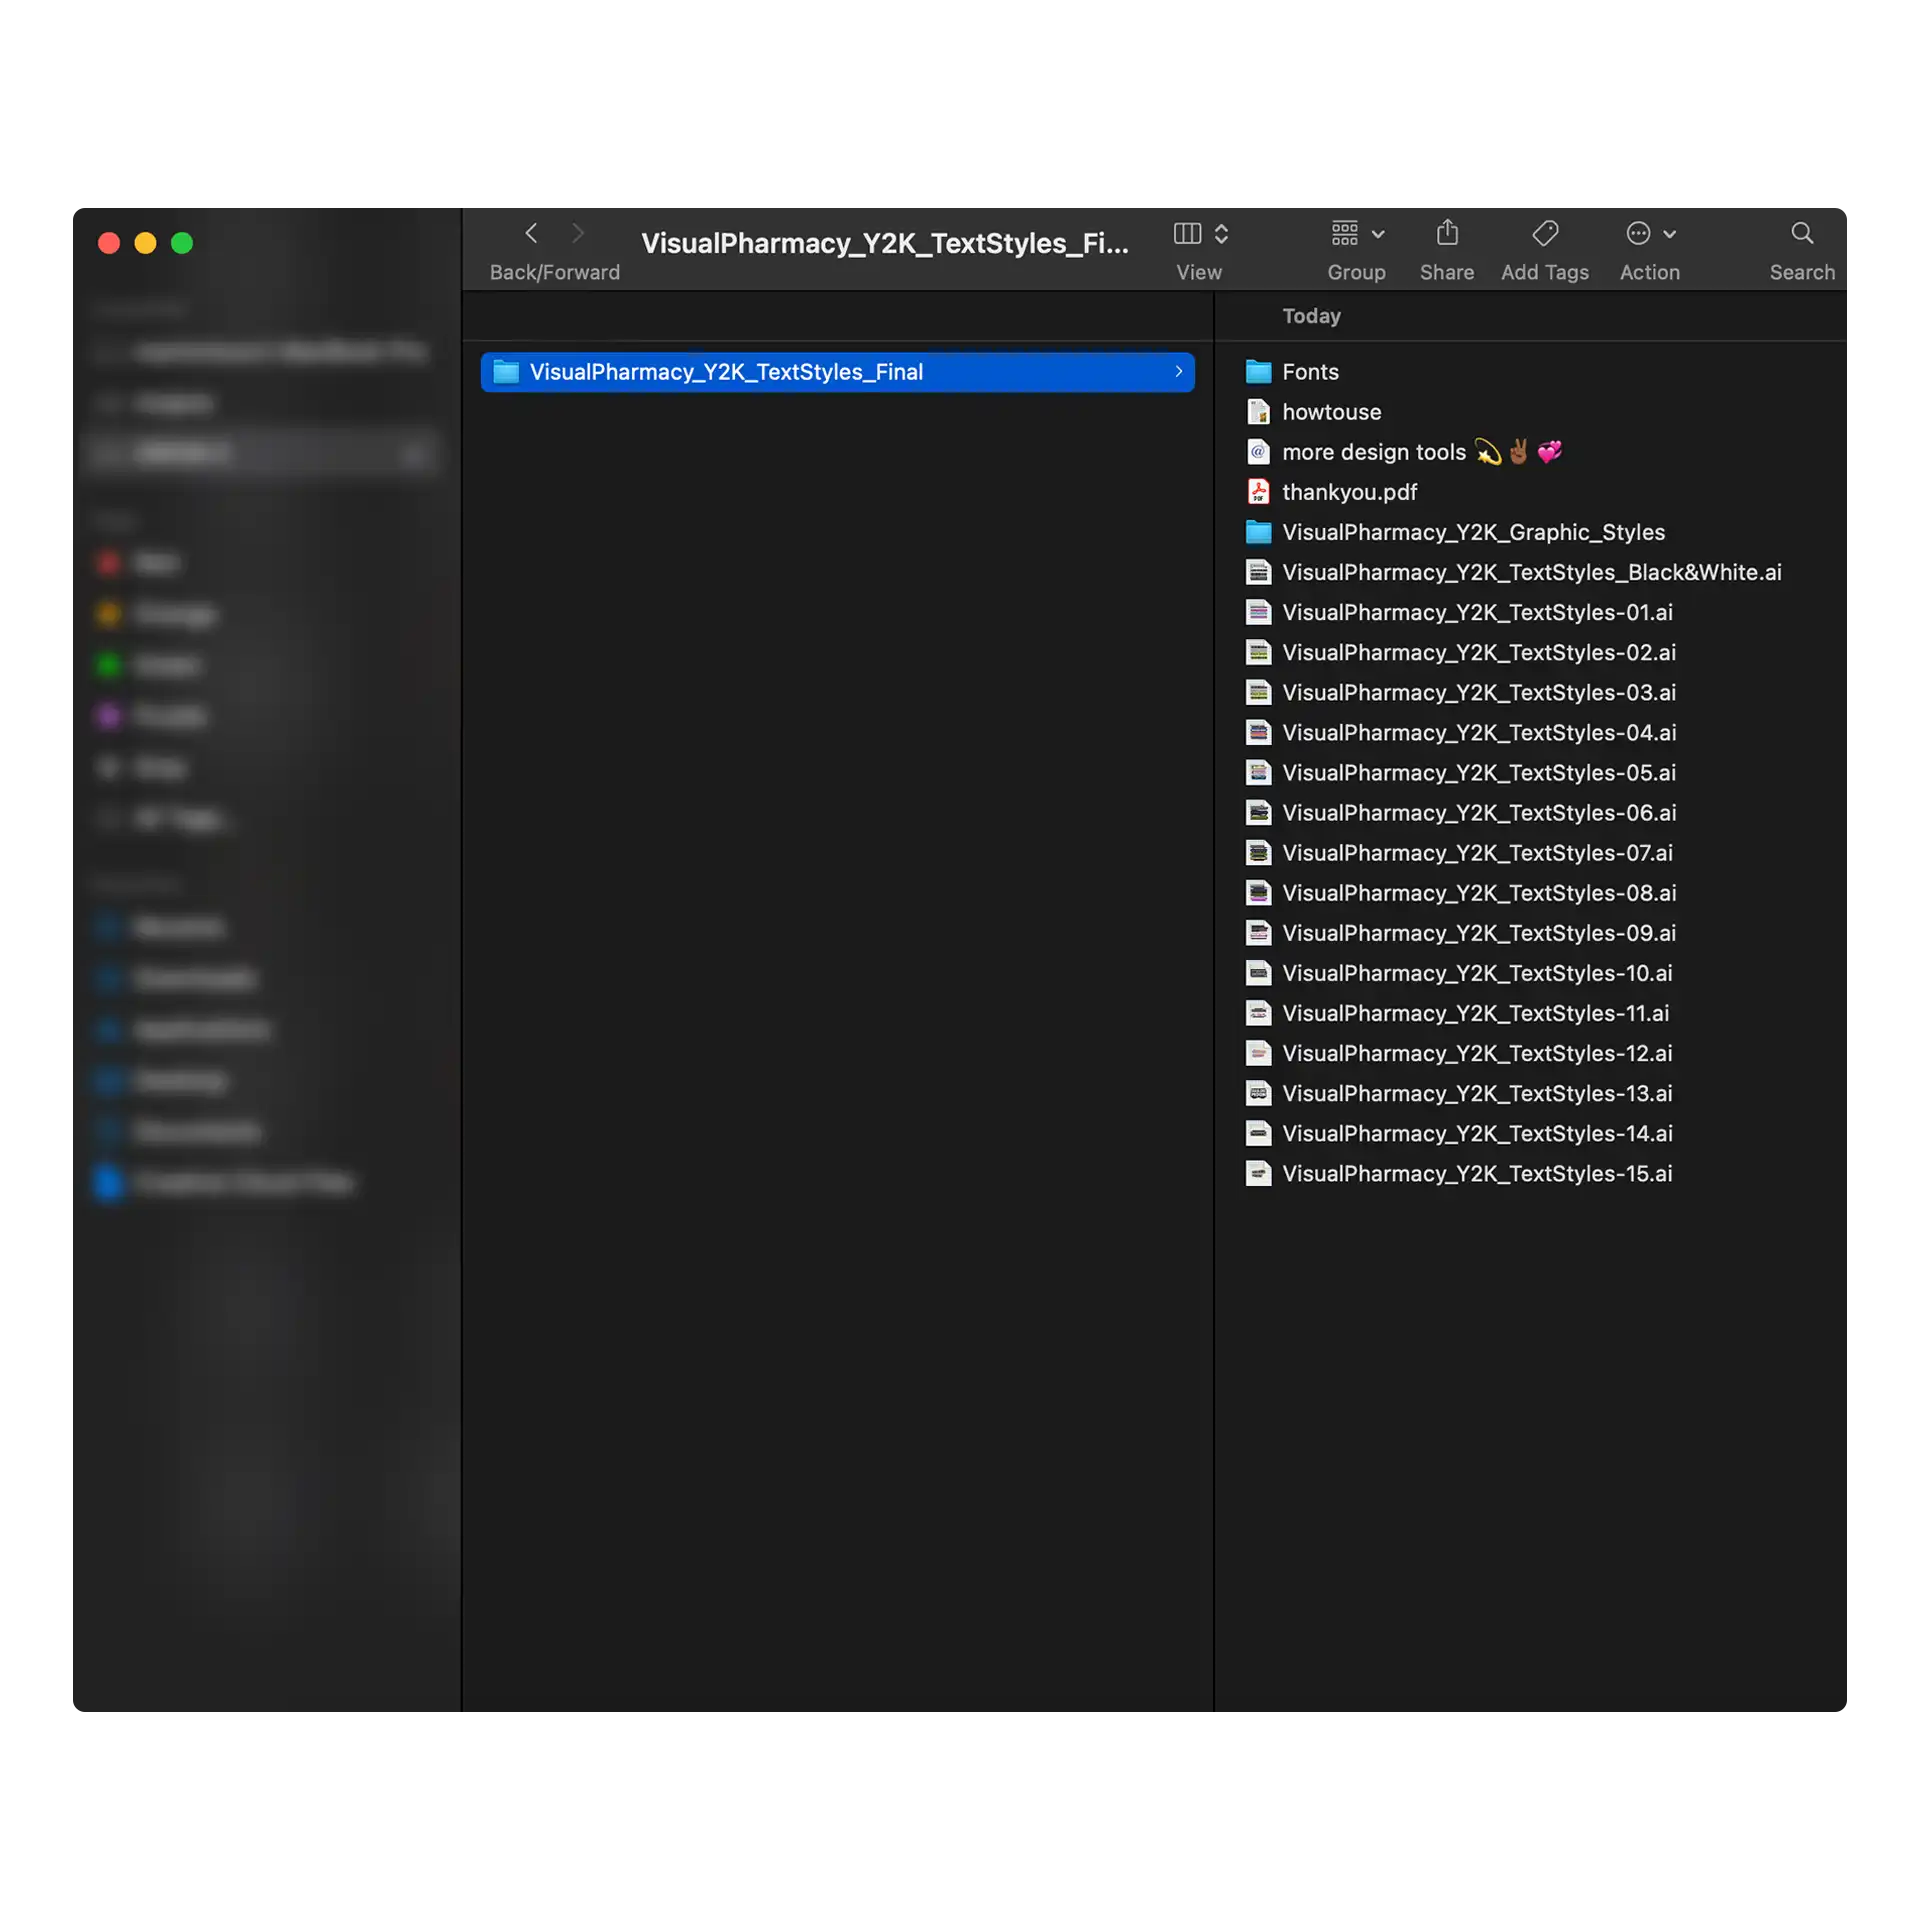Viewport: 1920px width, 1920px height.
Task: Select VisualPharmacy_Y2K_TextStyles-05.ai
Action: point(1478,773)
